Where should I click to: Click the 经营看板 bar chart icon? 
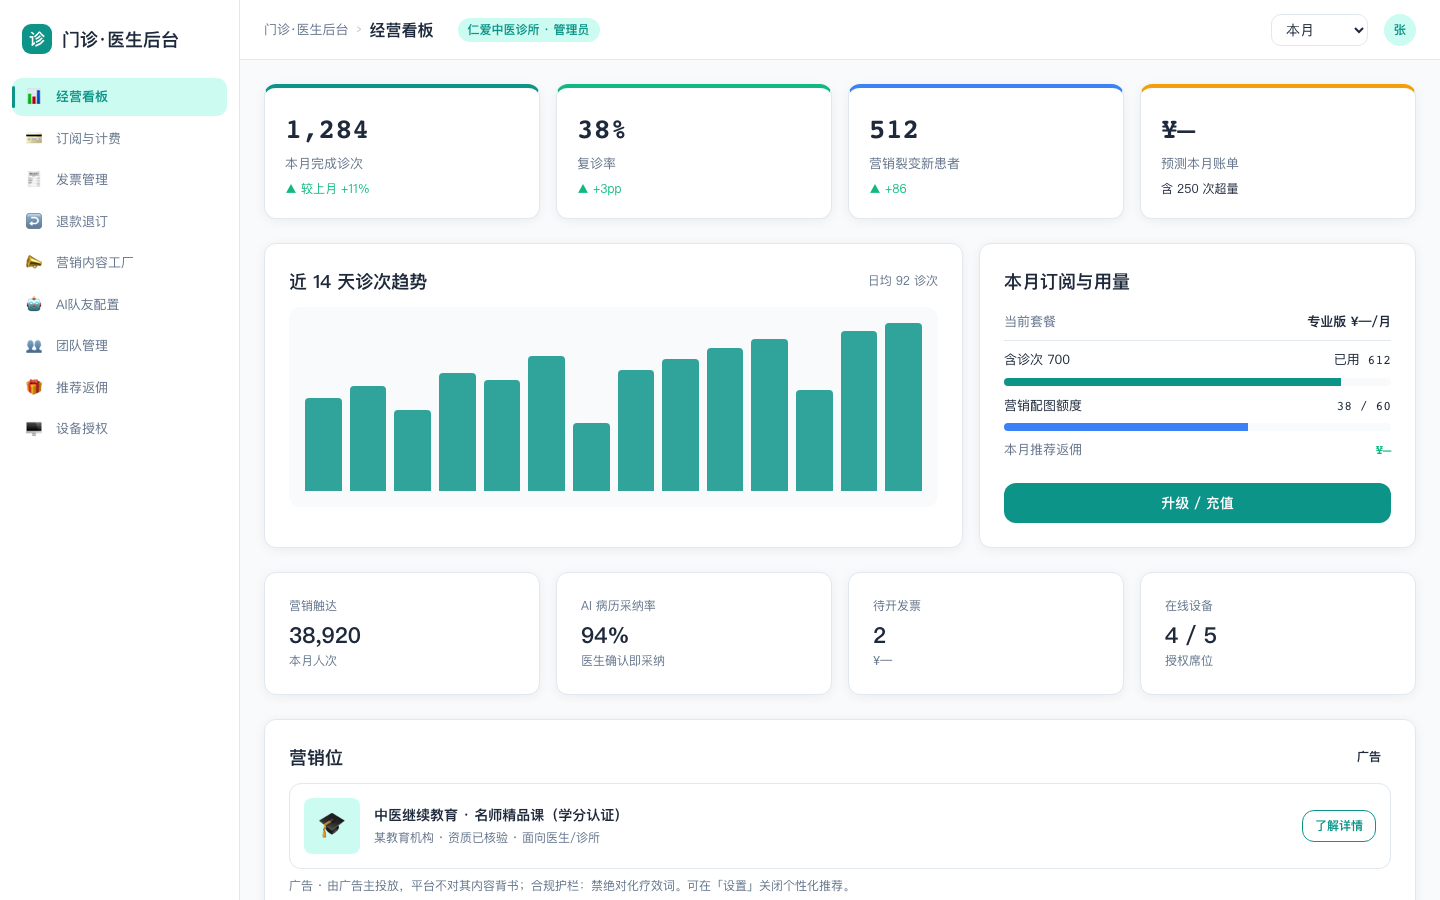click(34, 97)
